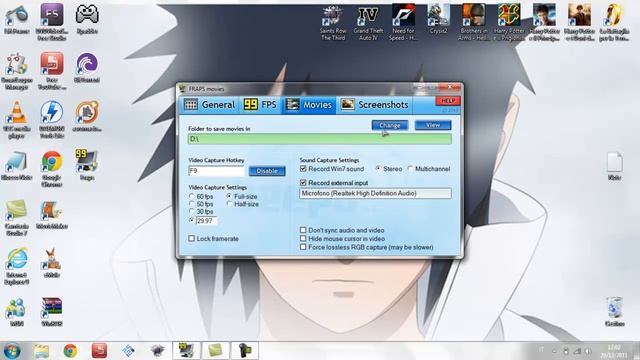Toggle the Record external input checkbox
This screenshot has width=640, height=360.
pos(303,182)
